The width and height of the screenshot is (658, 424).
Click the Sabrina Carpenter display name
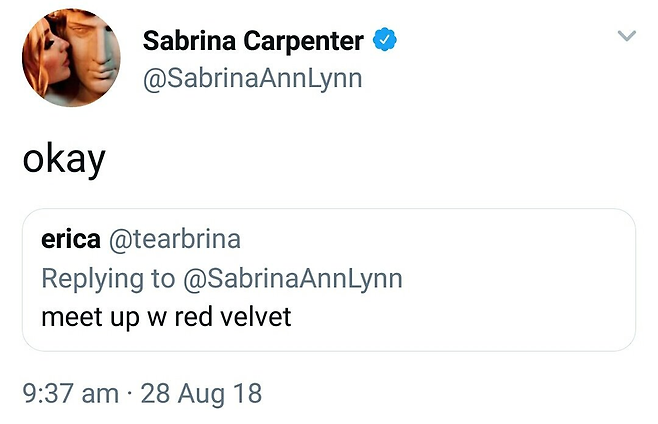click(254, 41)
